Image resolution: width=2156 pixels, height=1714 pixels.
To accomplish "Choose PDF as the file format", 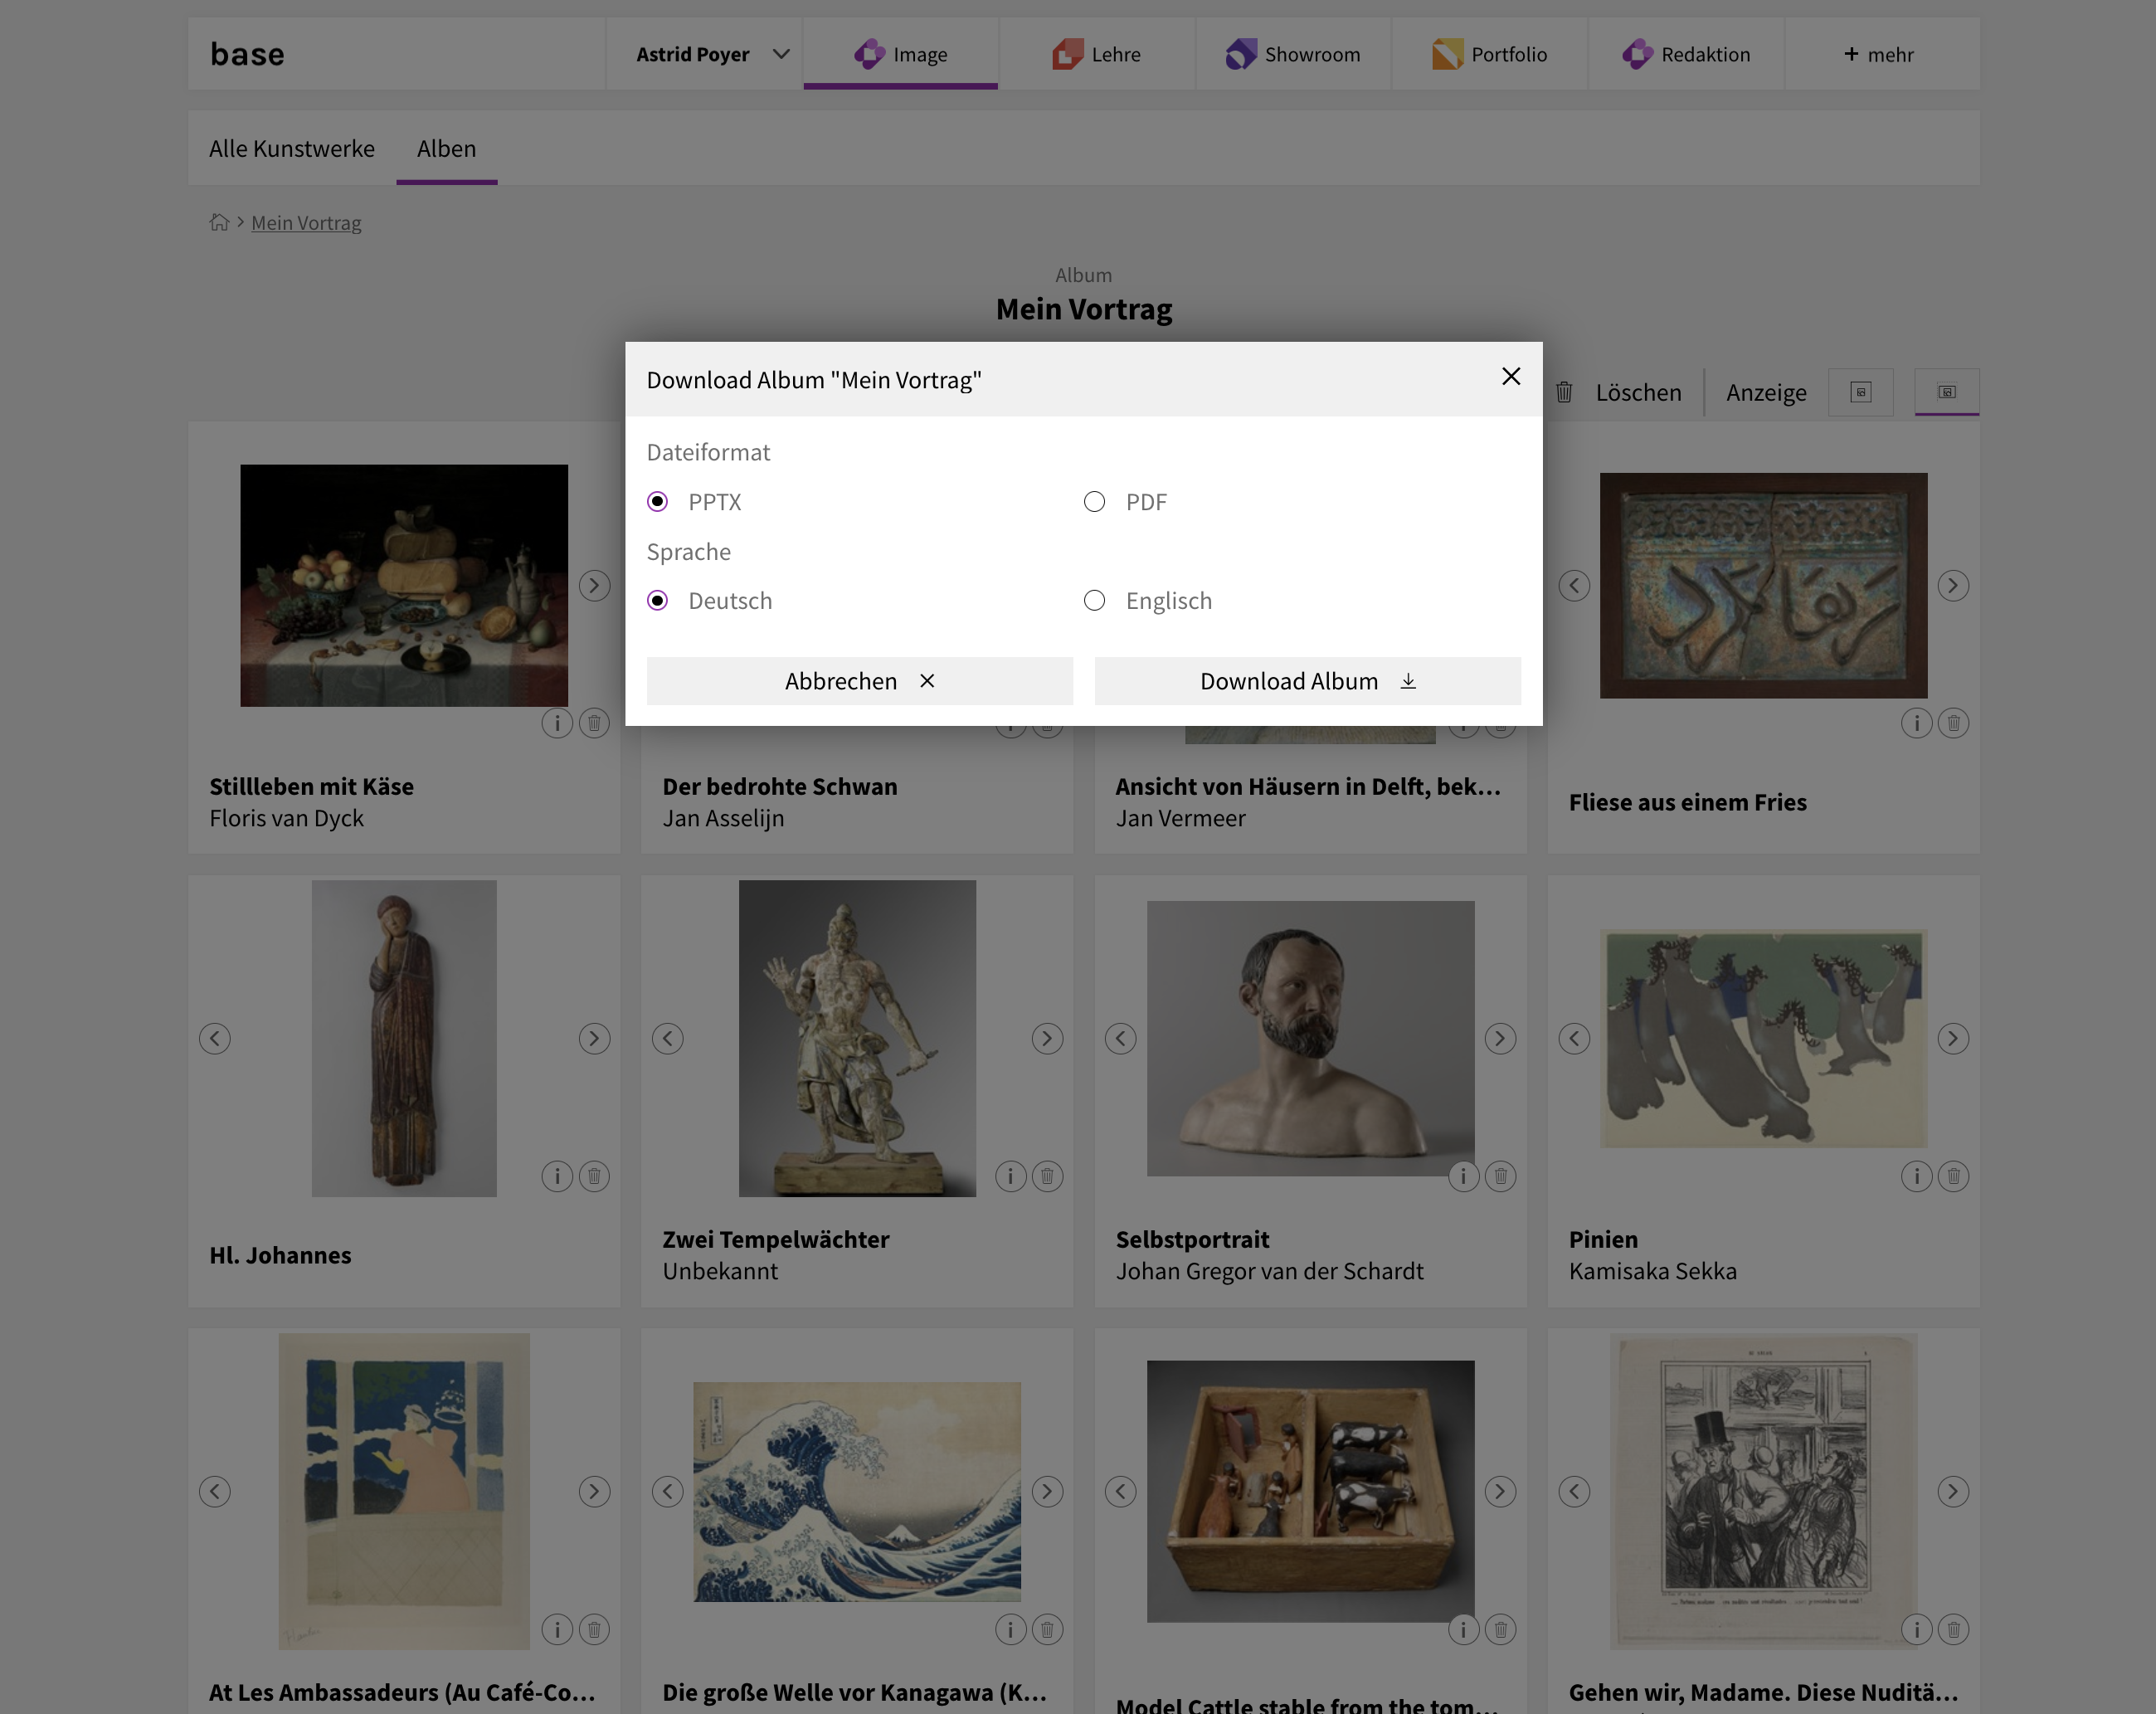I will [1094, 502].
